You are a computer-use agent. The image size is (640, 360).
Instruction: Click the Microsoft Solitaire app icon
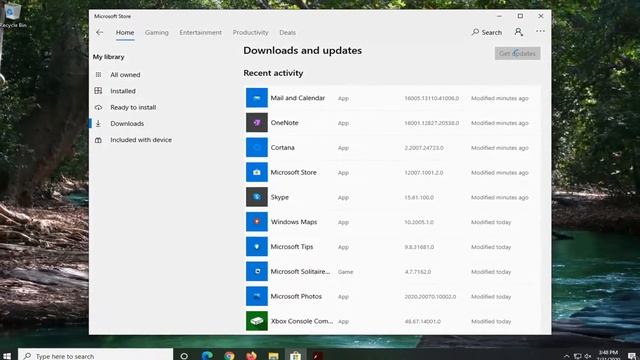click(257, 271)
